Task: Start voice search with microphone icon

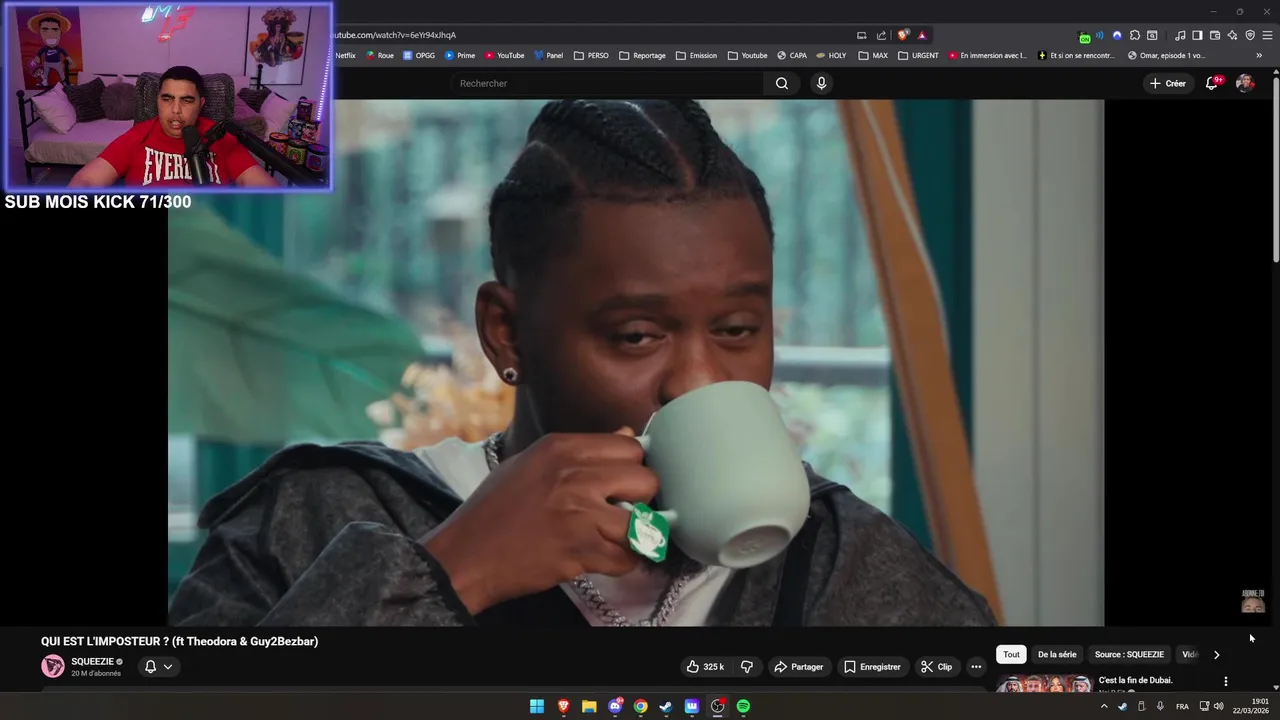Action: click(821, 83)
